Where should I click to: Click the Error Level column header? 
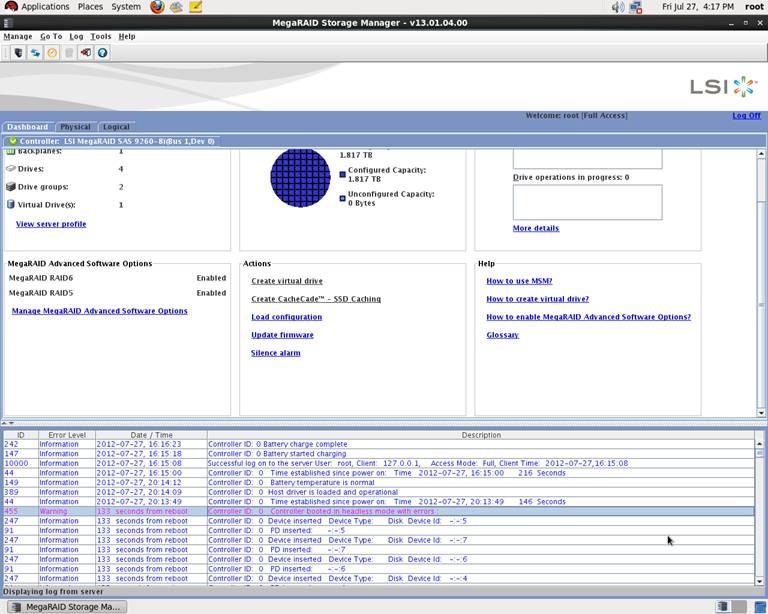point(67,435)
